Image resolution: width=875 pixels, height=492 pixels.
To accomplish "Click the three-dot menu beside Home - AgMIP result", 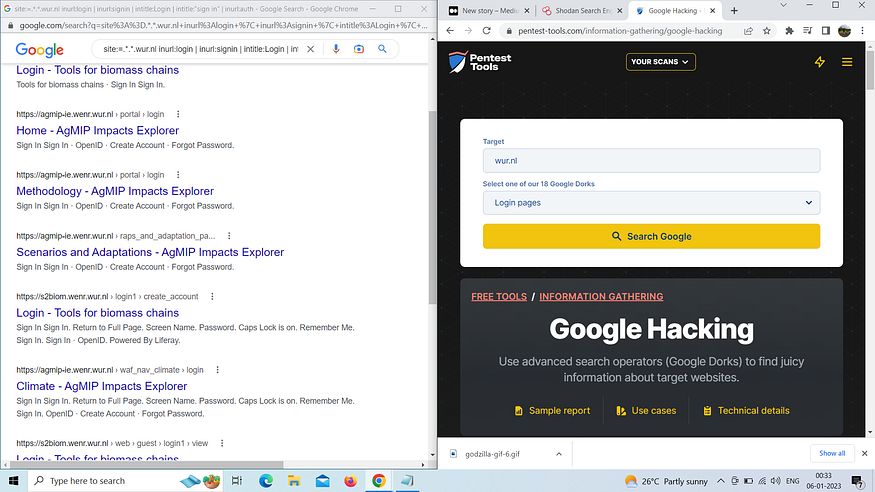I will 178,114.
